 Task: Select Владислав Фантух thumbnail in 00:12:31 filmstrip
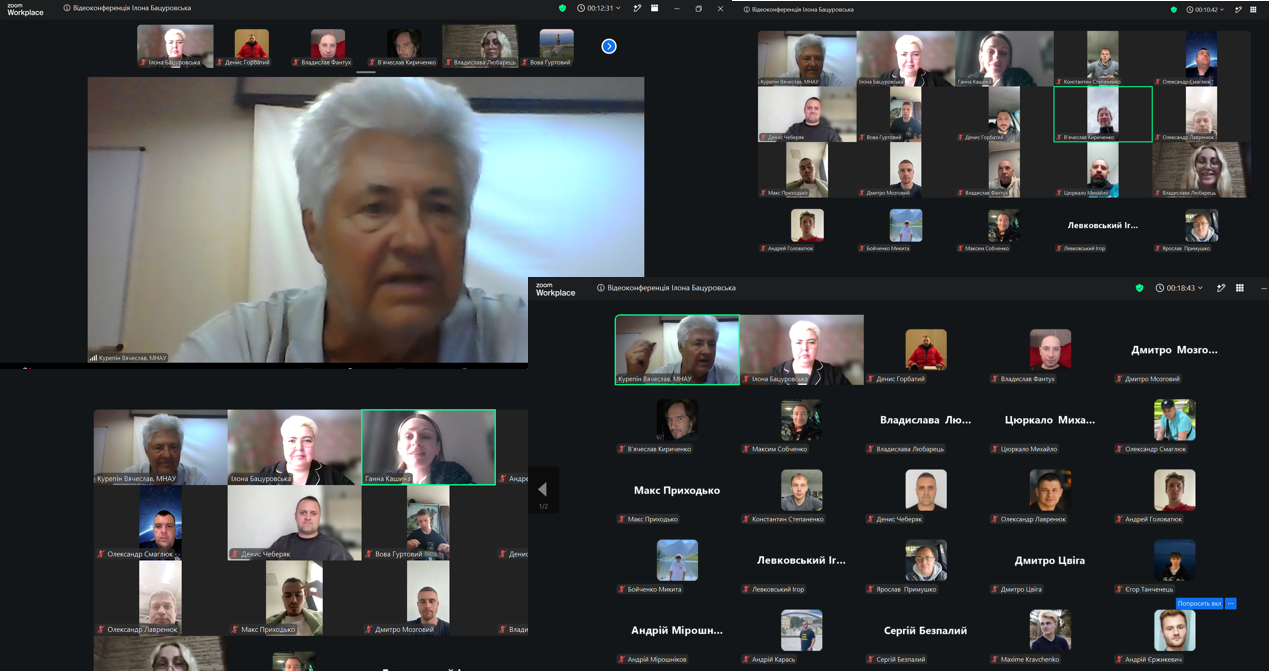[328, 46]
